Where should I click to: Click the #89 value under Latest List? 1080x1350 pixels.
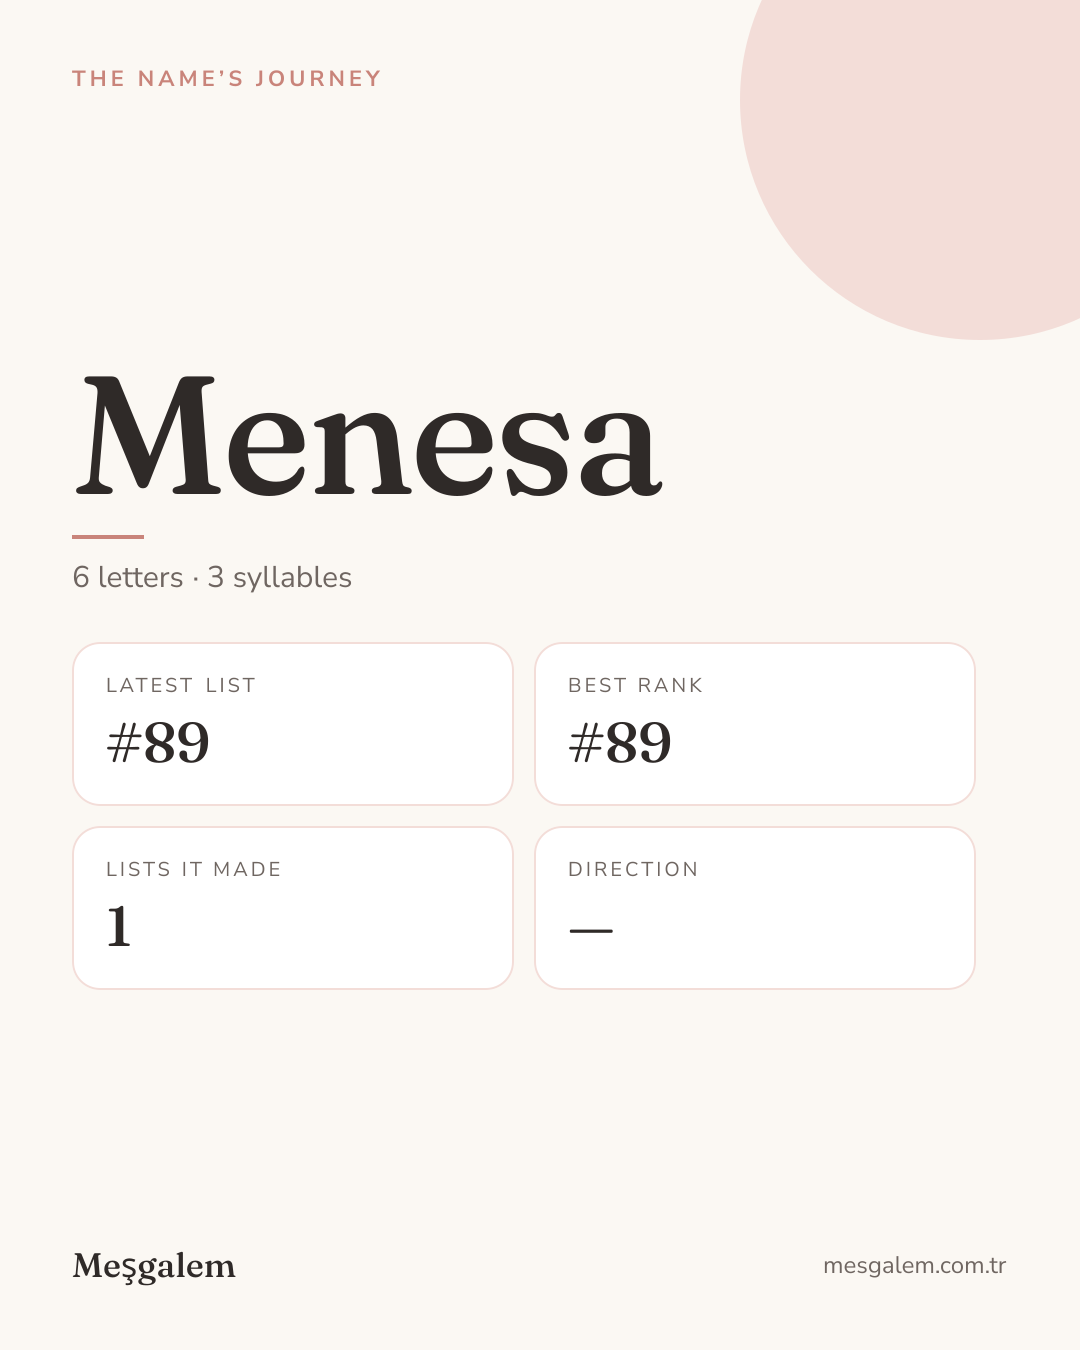tap(158, 742)
